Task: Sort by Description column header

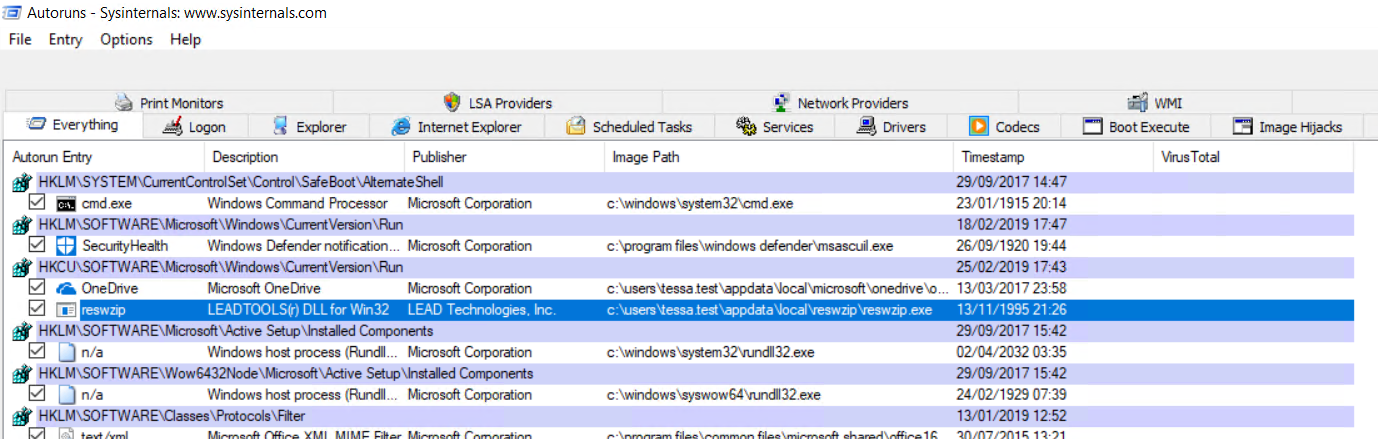Action: [x=304, y=157]
